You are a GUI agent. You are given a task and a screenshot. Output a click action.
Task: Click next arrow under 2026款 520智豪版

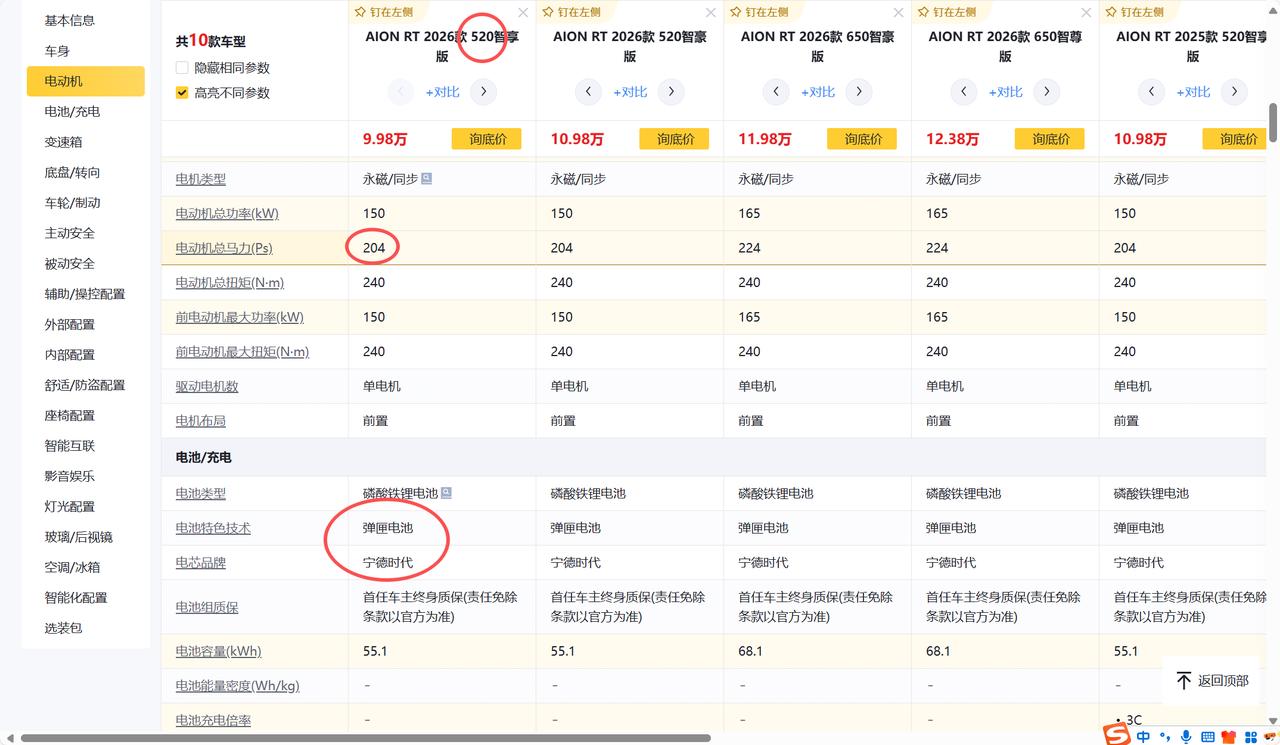click(672, 92)
